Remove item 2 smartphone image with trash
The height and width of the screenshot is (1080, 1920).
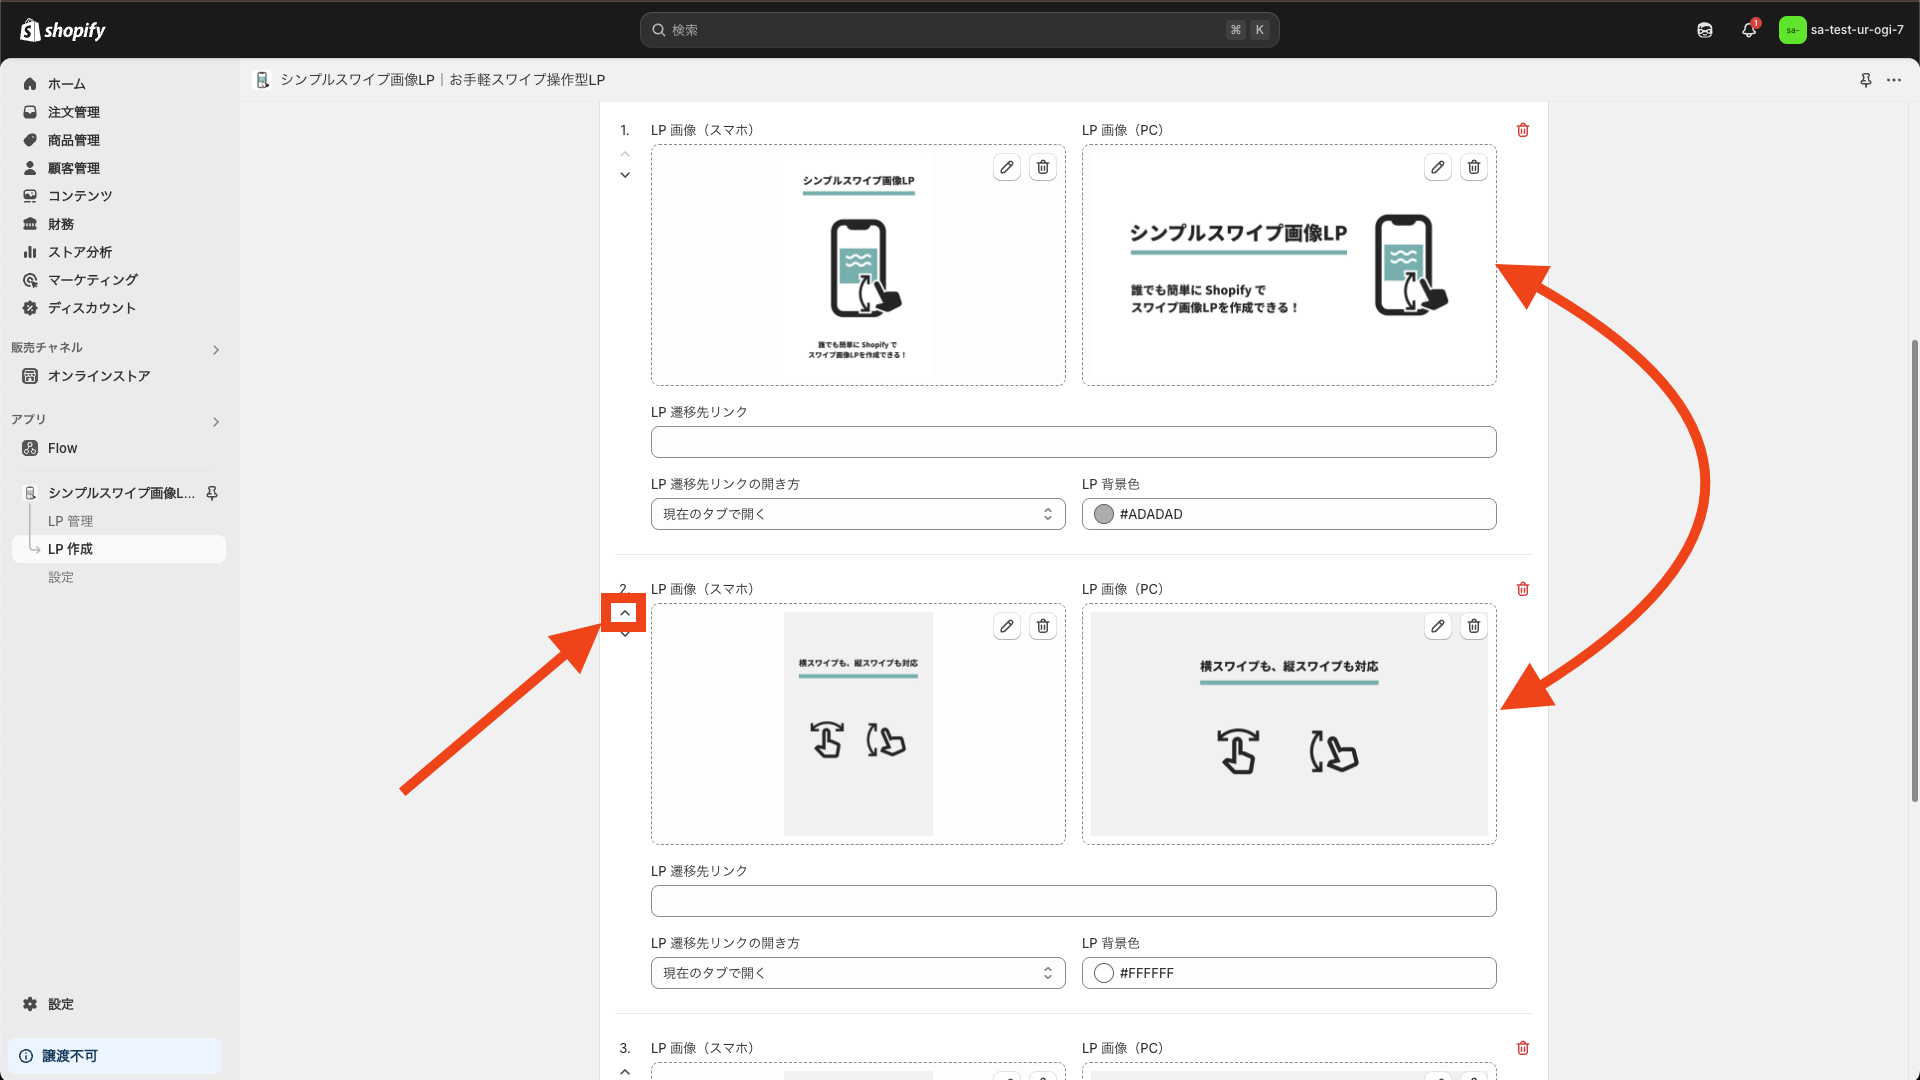click(1043, 626)
